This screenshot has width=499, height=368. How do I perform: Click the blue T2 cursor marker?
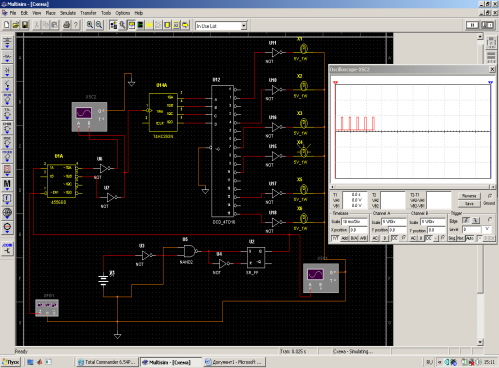490,82
